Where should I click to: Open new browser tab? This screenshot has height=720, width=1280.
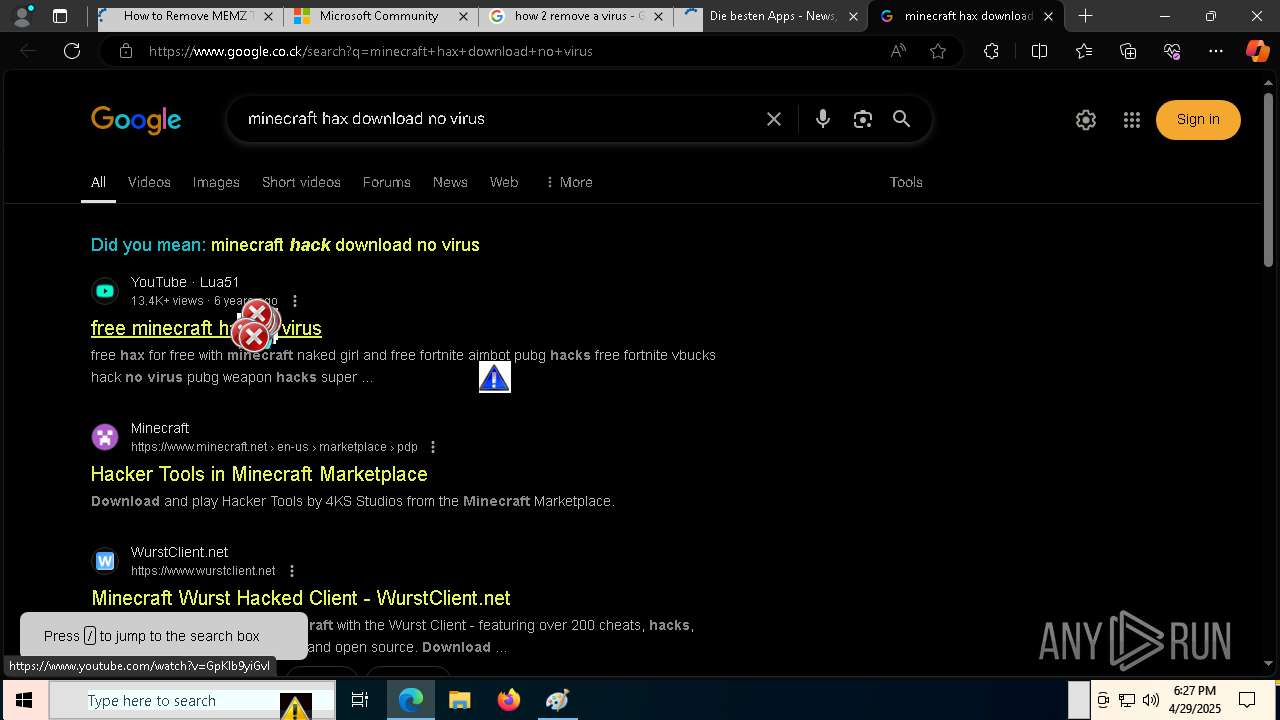[1085, 16]
